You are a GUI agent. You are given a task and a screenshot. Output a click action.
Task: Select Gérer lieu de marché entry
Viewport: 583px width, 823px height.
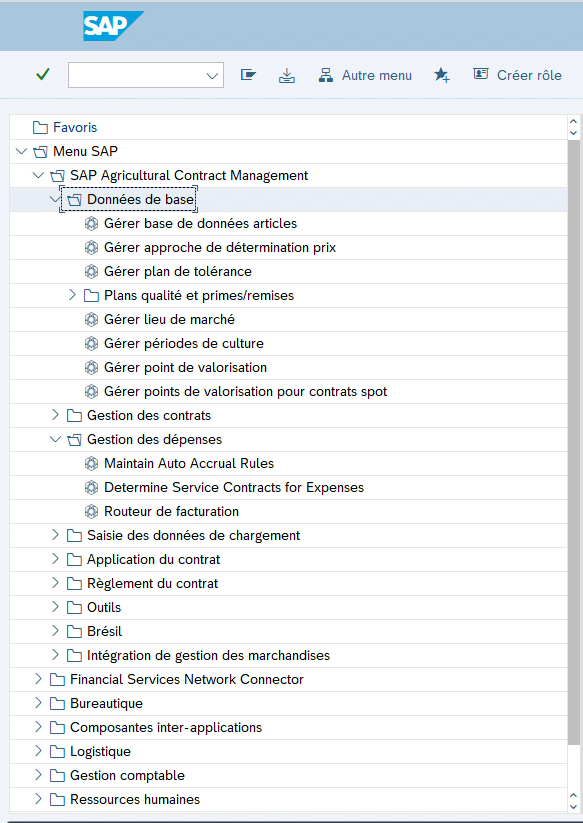click(169, 320)
